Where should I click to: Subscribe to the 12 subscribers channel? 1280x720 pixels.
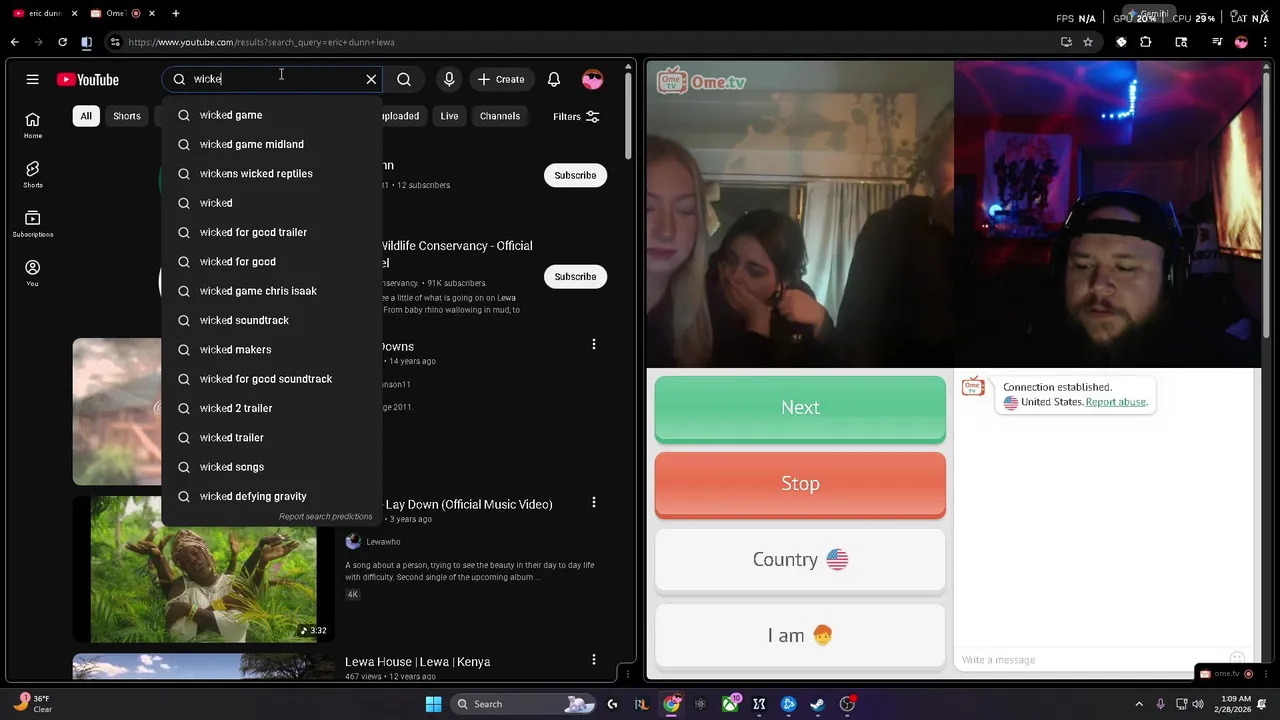[x=575, y=175]
